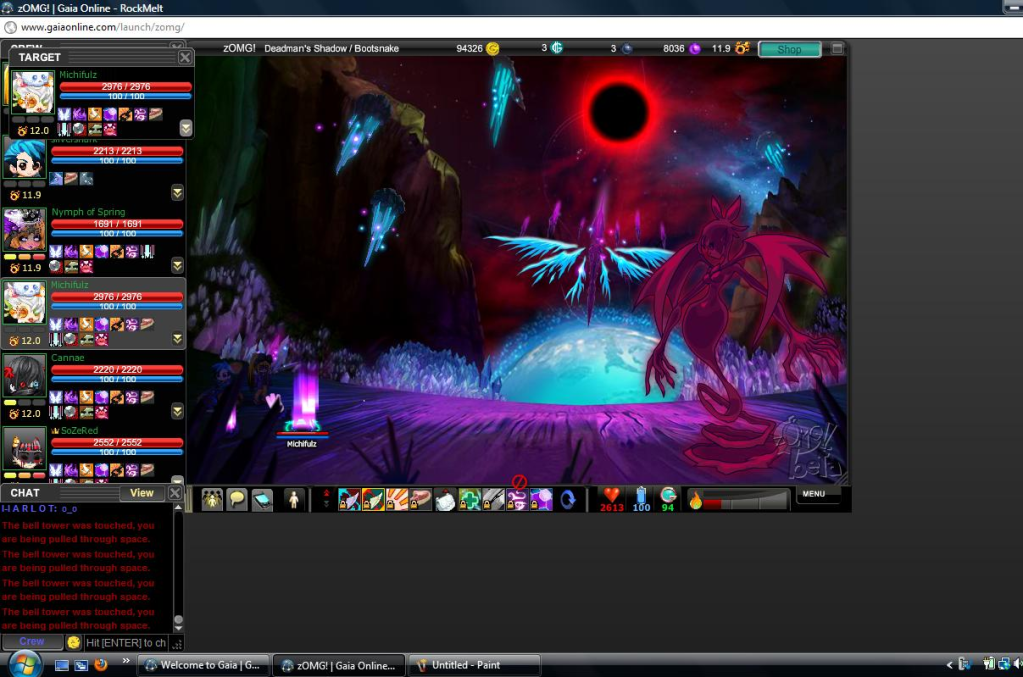
Task: Launch Firefox from quick launch
Action: click(x=100, y=665)
